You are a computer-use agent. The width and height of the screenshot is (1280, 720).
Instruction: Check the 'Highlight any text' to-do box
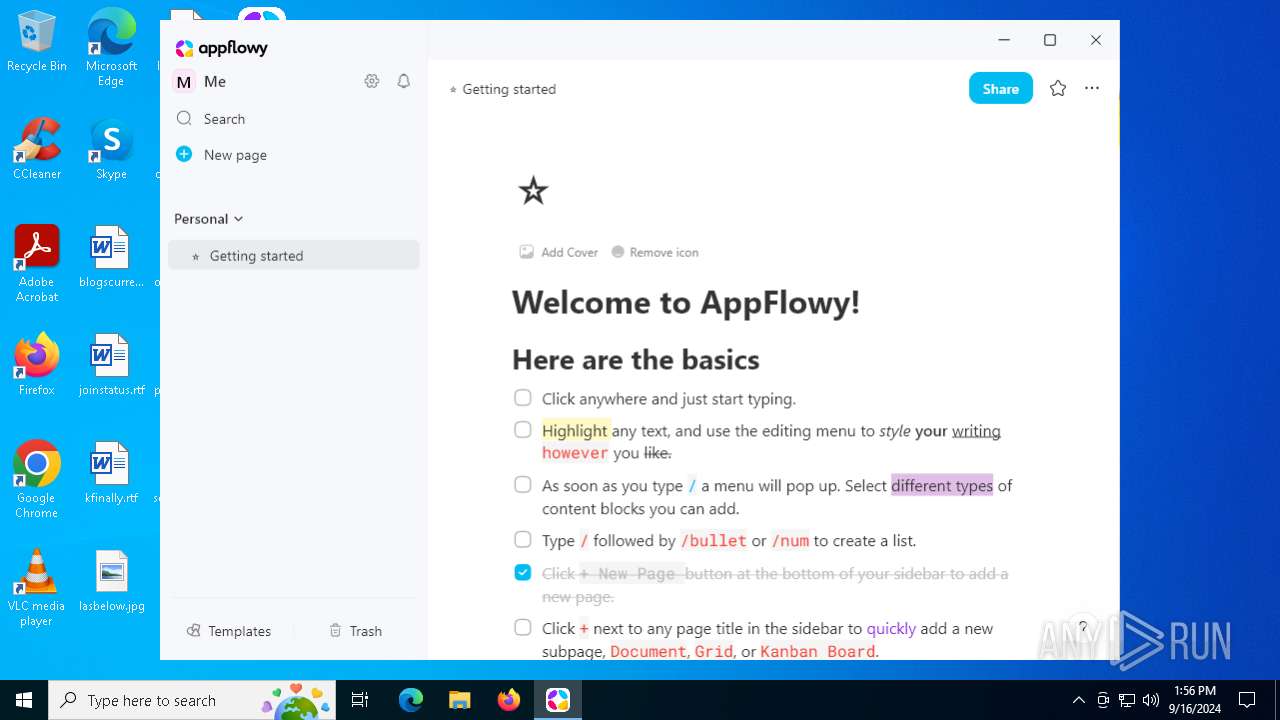(x=523, y=430)
